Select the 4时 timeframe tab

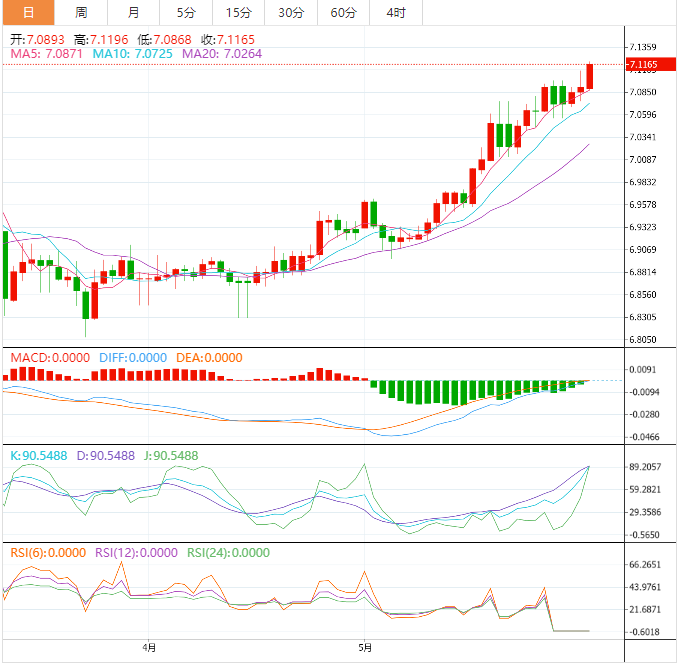395,13
